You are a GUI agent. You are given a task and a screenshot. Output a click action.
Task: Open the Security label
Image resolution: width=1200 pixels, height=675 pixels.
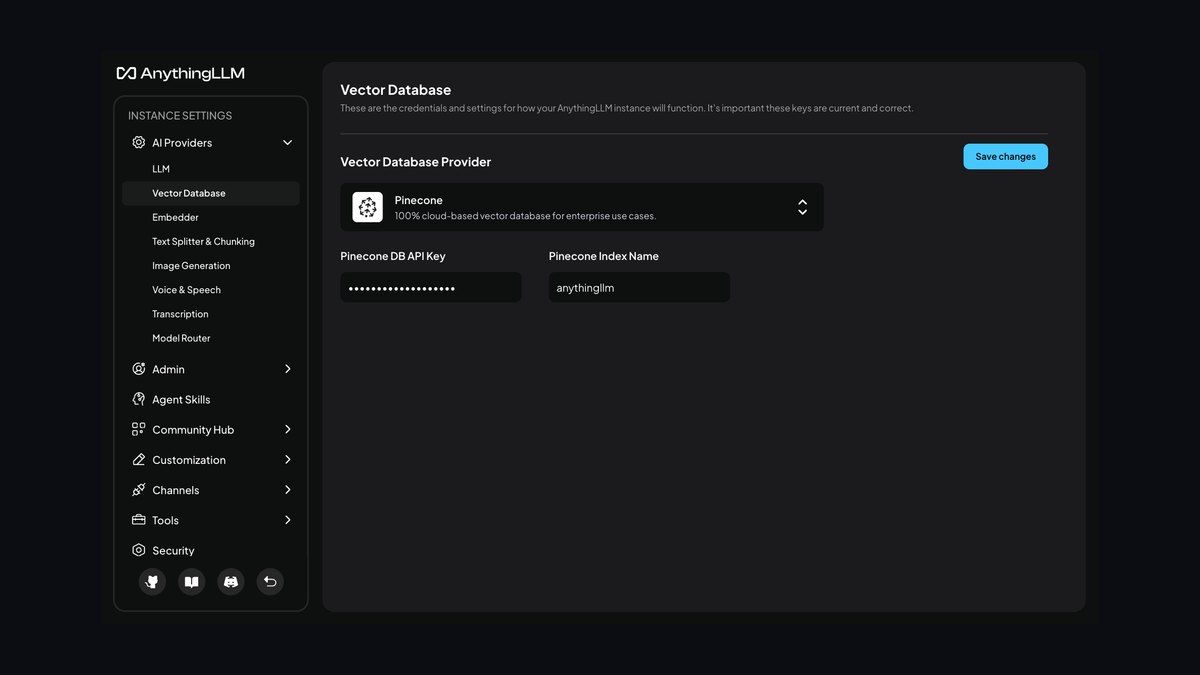tap(173, 550)
